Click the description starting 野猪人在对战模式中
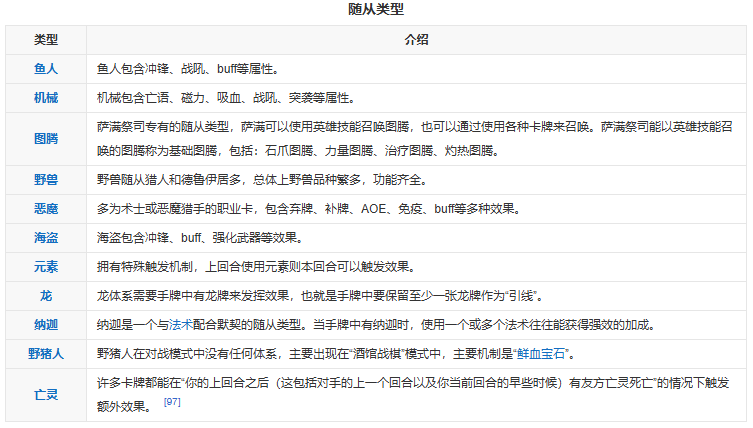This screenshot has width=753, height=428. coord(336,354)
